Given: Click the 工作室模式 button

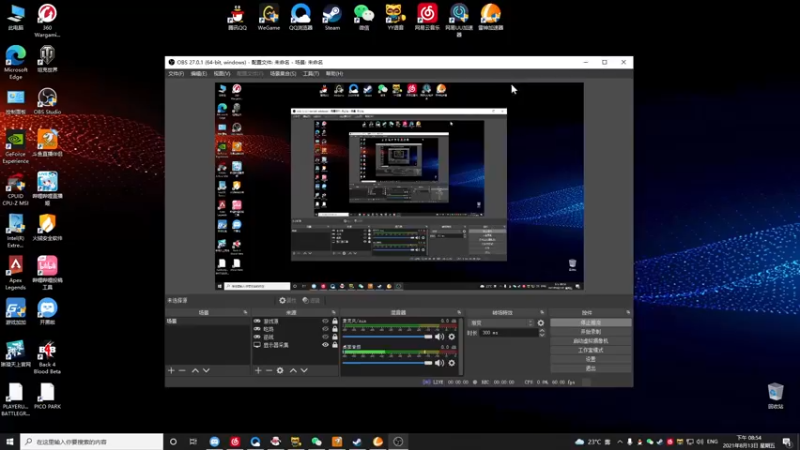Looking at the screenshot, I should tap(590, 350).
